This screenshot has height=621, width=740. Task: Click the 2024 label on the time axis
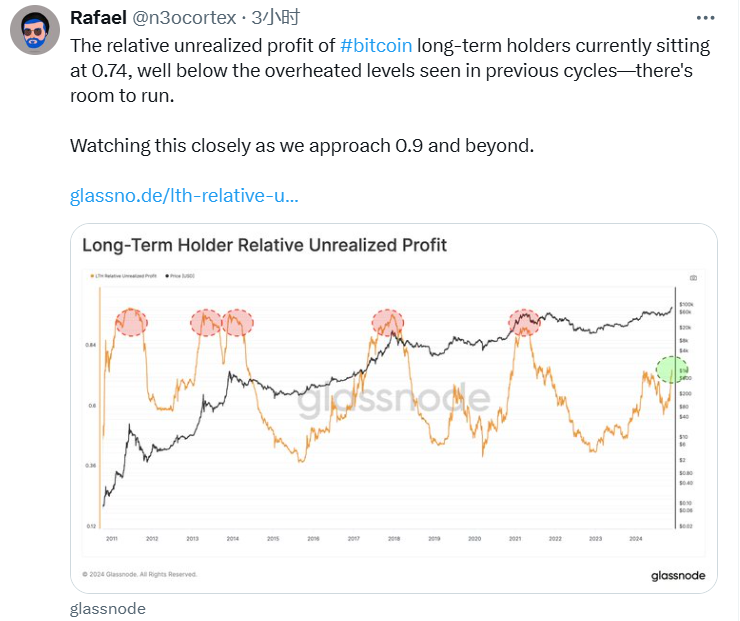[x=636, y=538]
